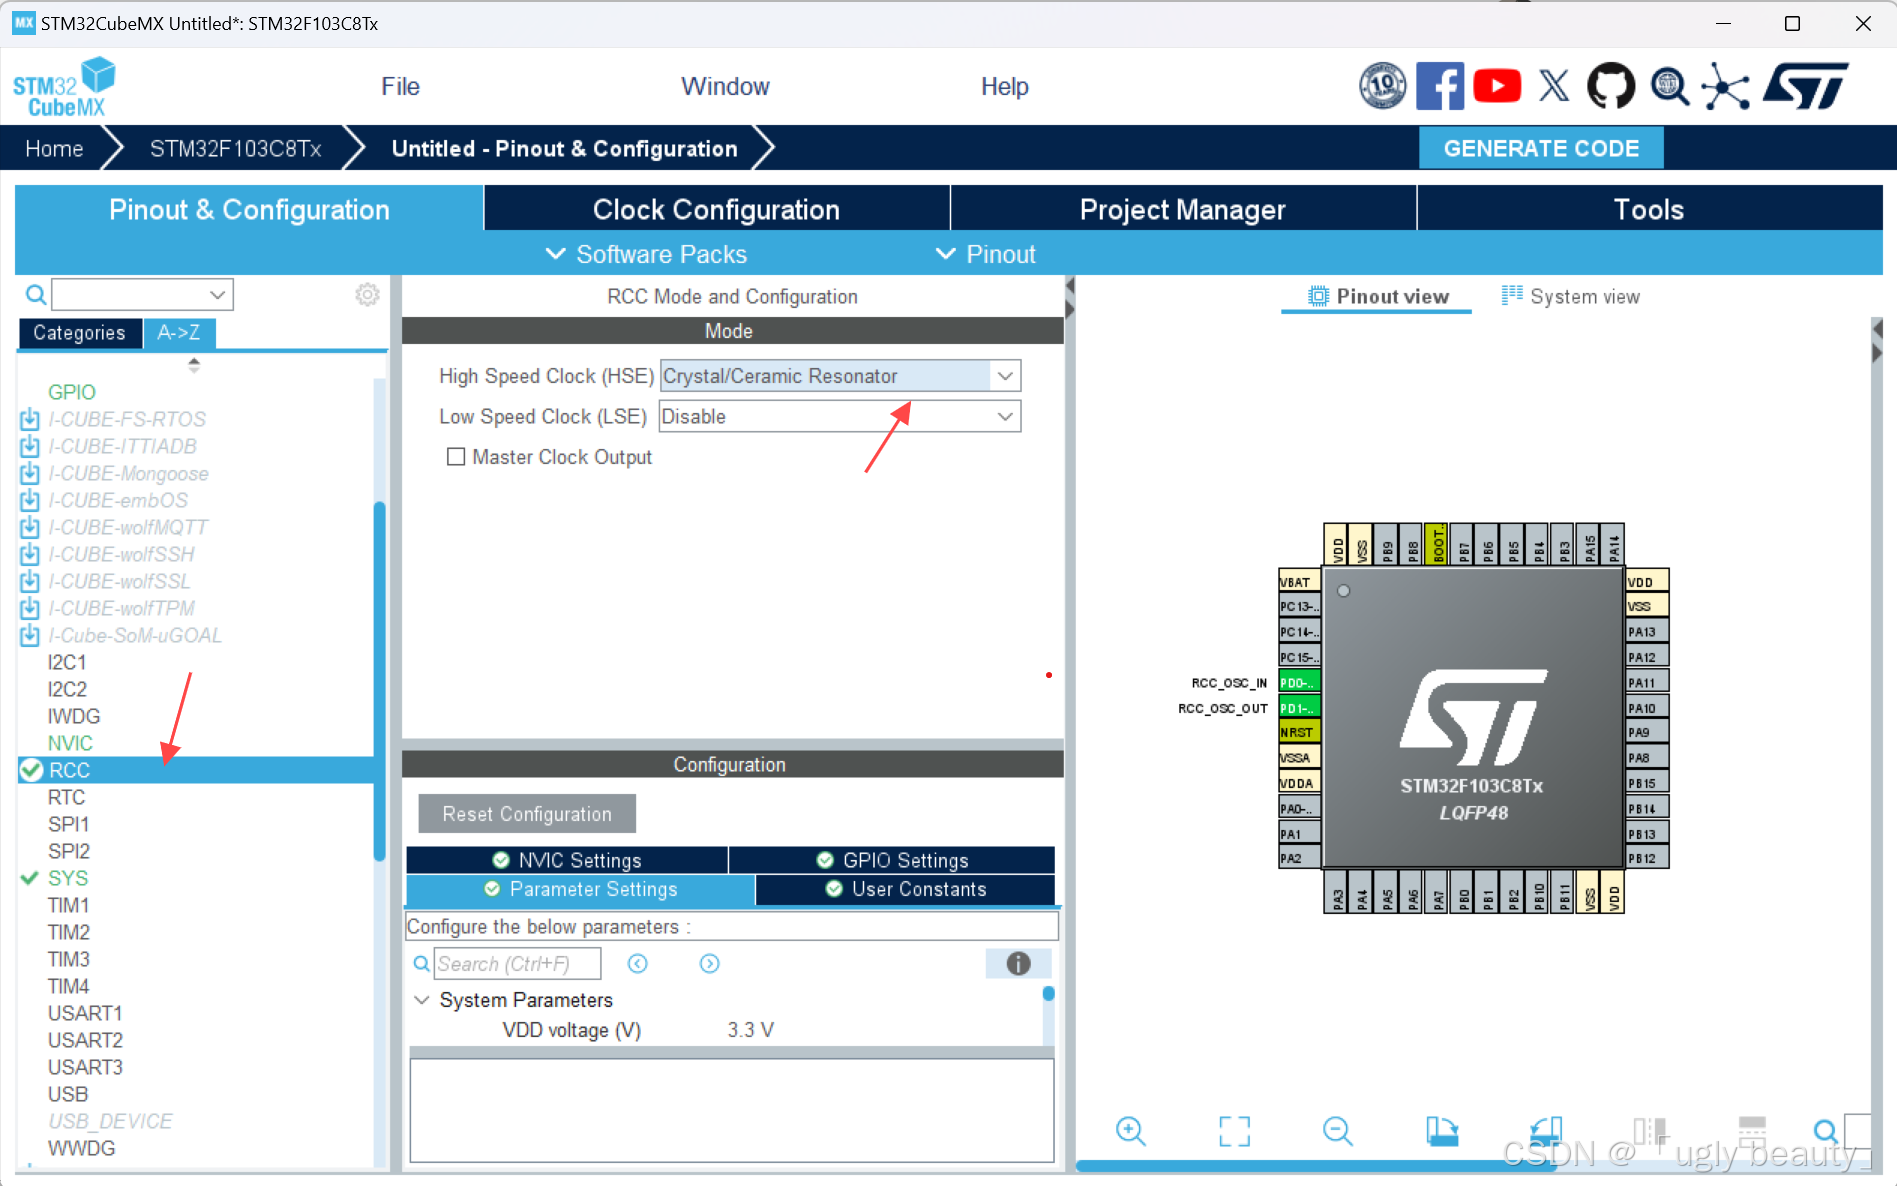Select TIM2 in the peripheral list
1897x1186 pixels.
pos(69,932)
